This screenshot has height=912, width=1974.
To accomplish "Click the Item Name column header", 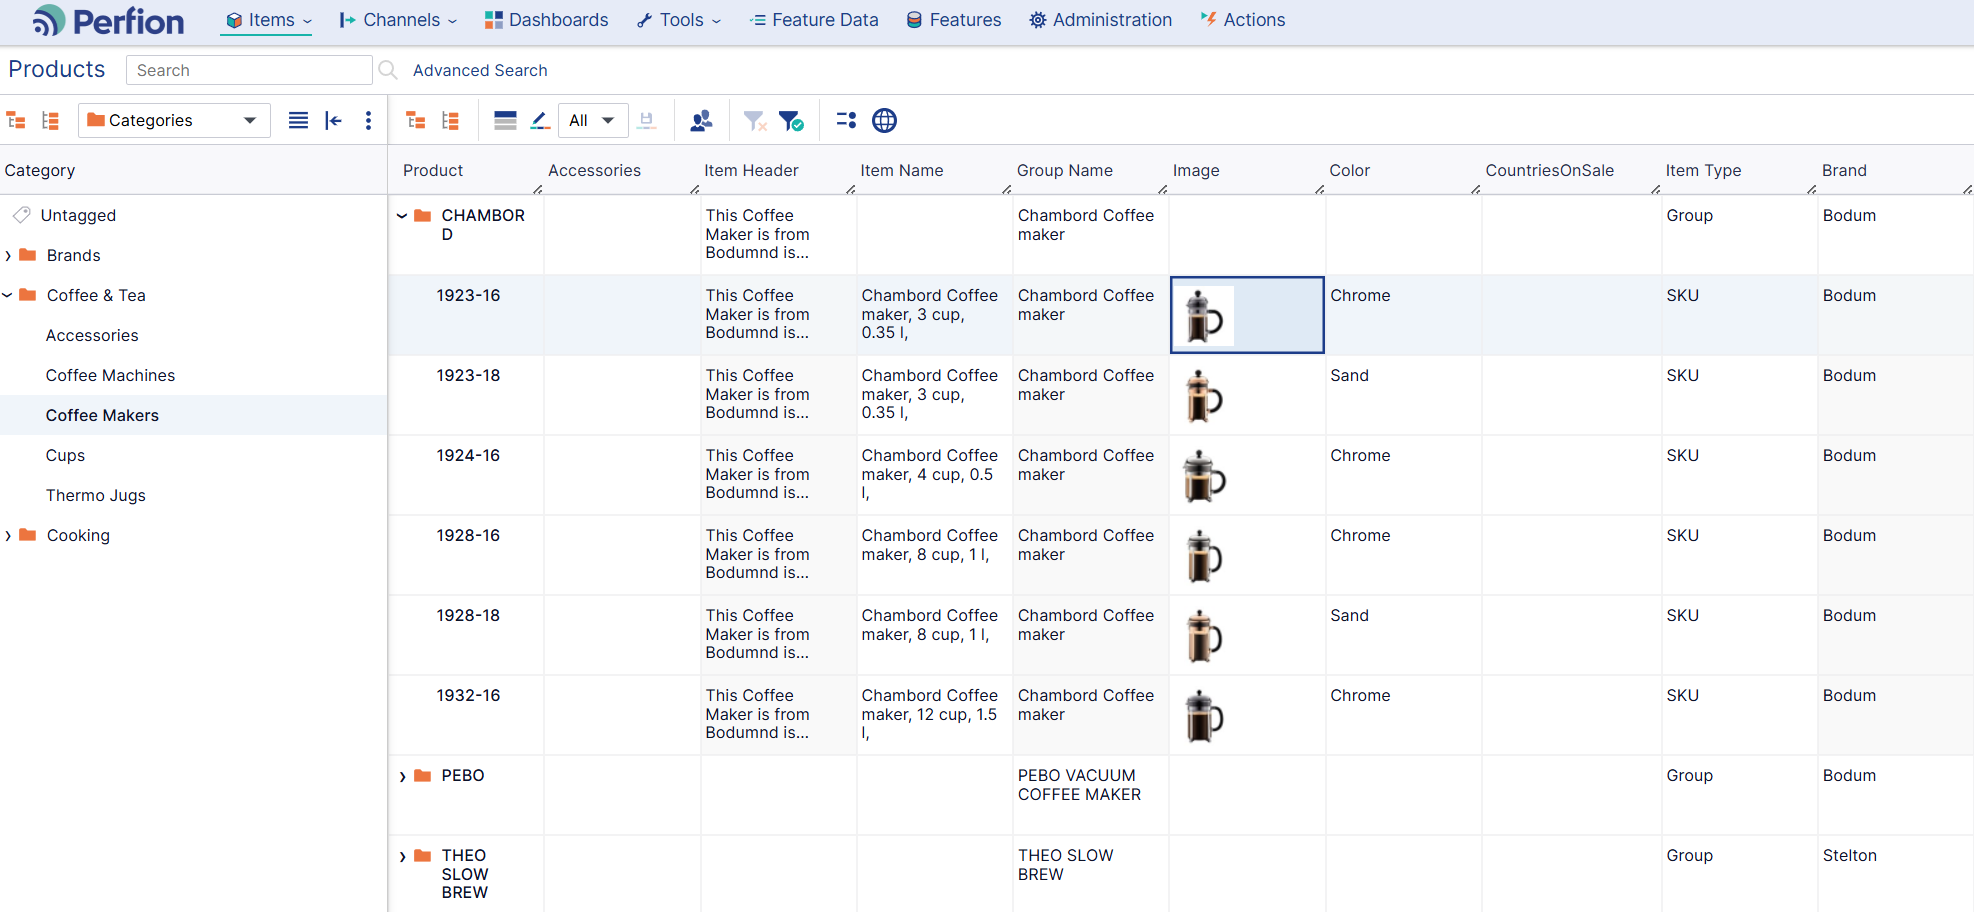I will coord(902,170).
